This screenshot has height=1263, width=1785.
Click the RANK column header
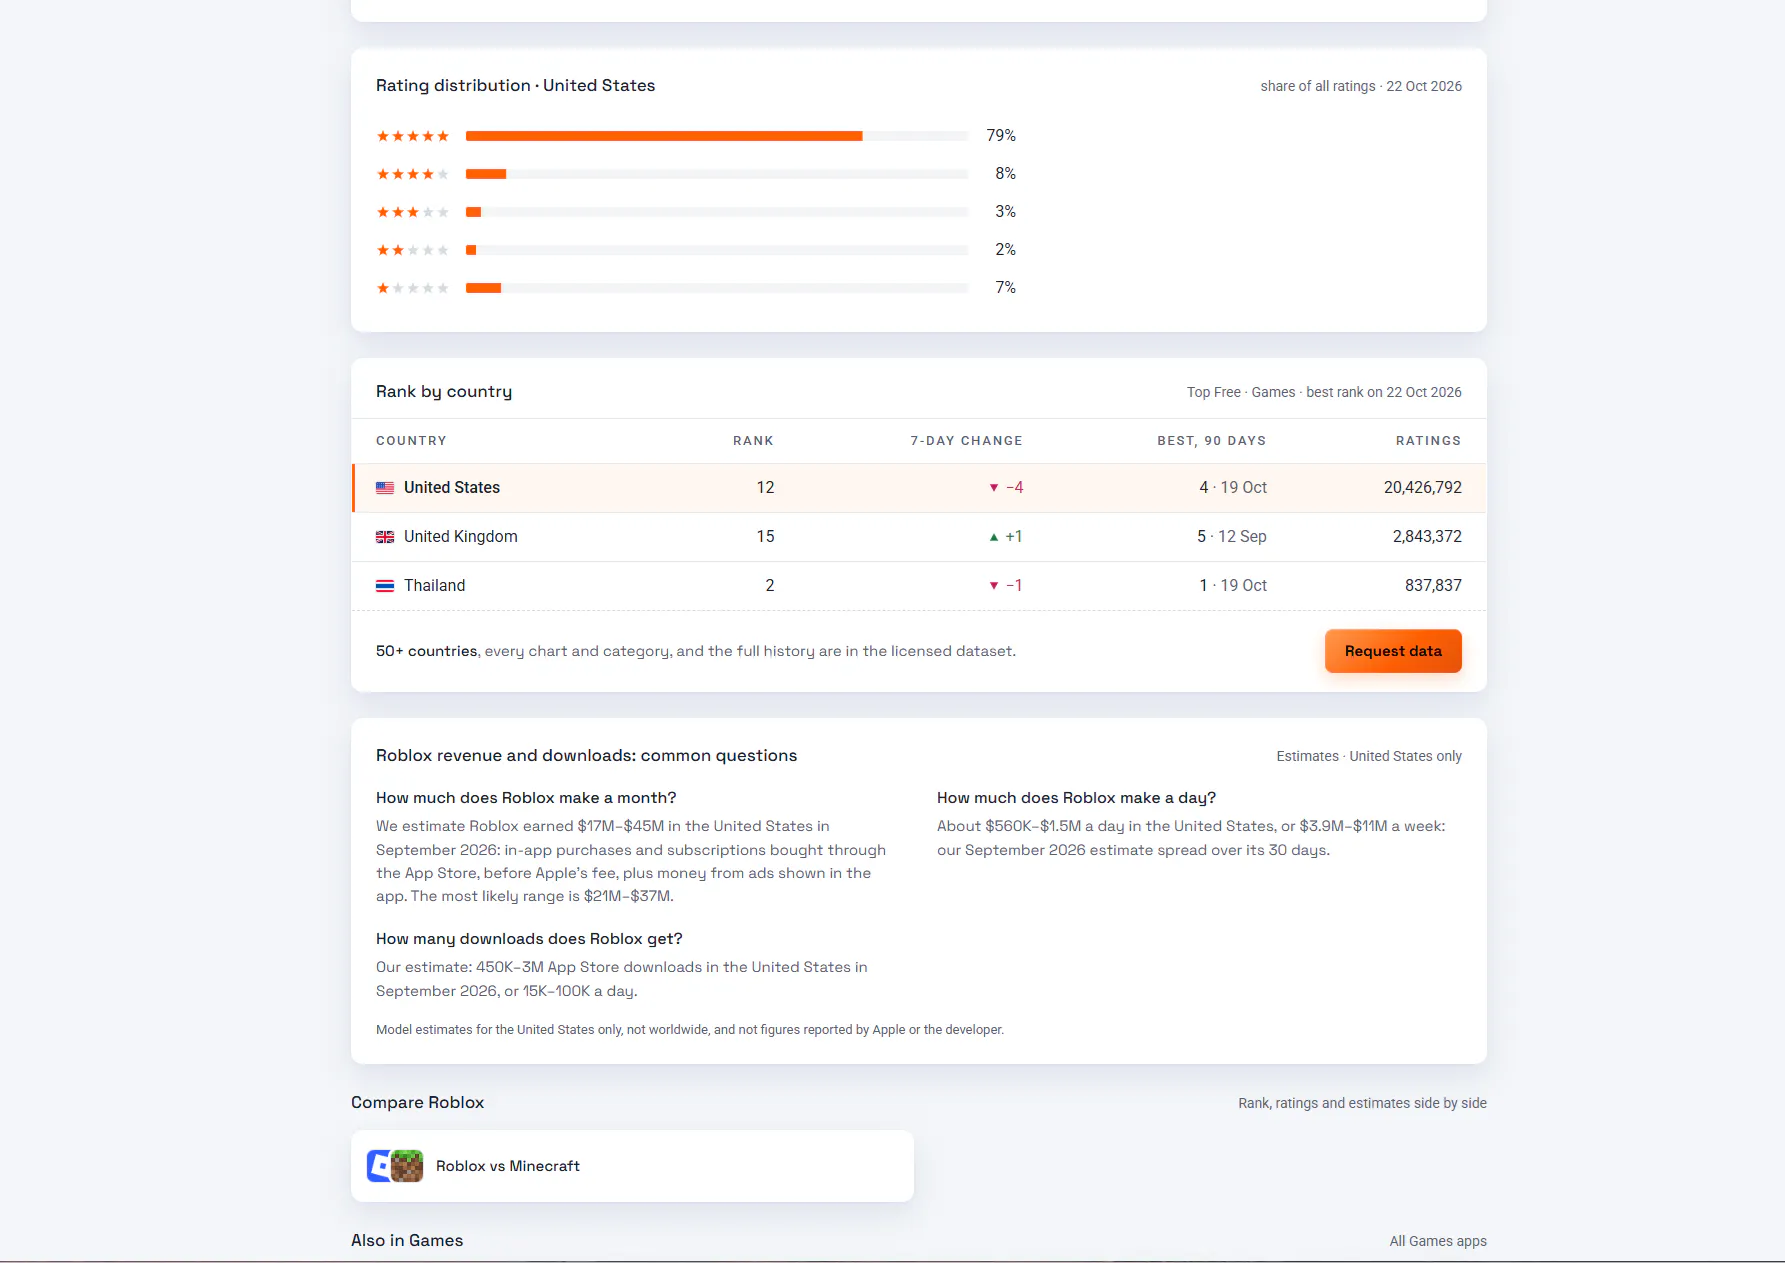[753, 441]
